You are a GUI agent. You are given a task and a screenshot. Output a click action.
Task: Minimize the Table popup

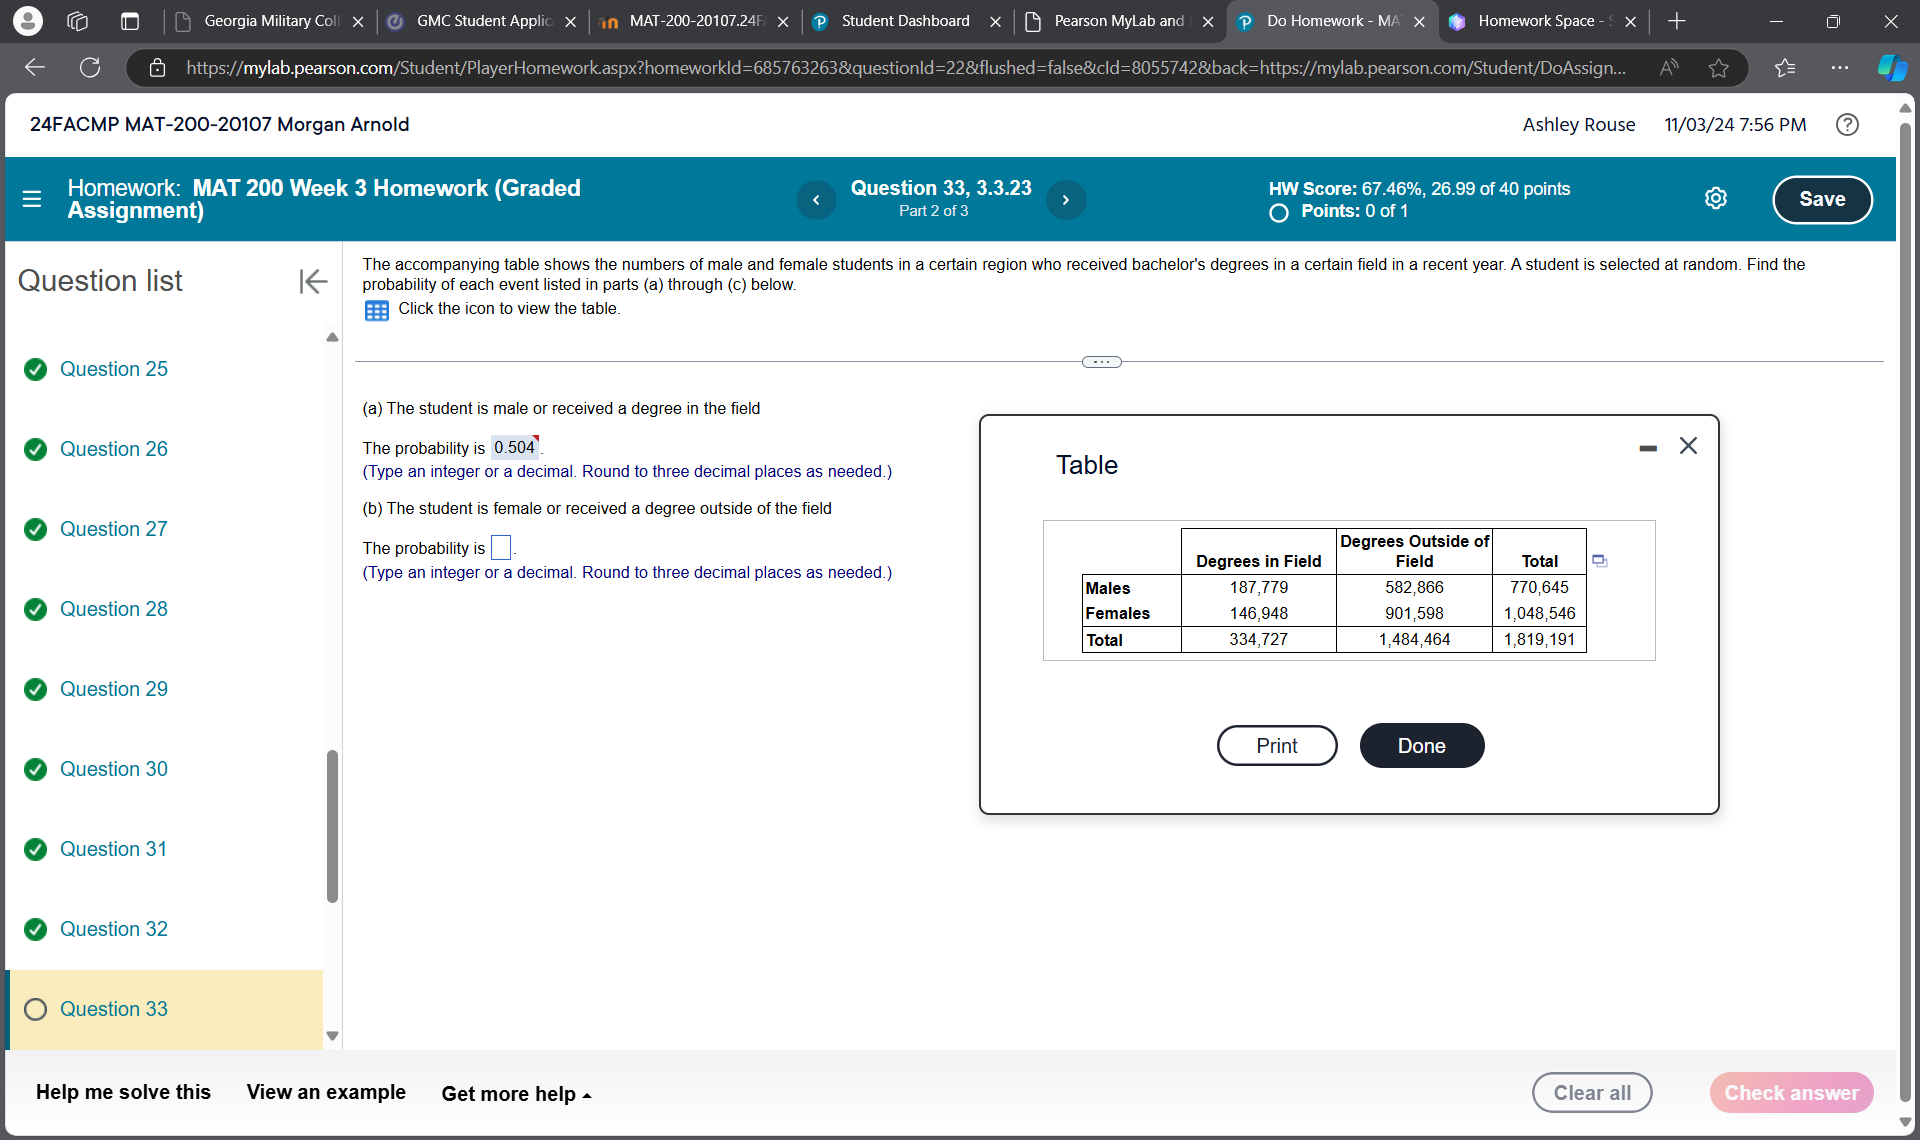point(1648,448)
